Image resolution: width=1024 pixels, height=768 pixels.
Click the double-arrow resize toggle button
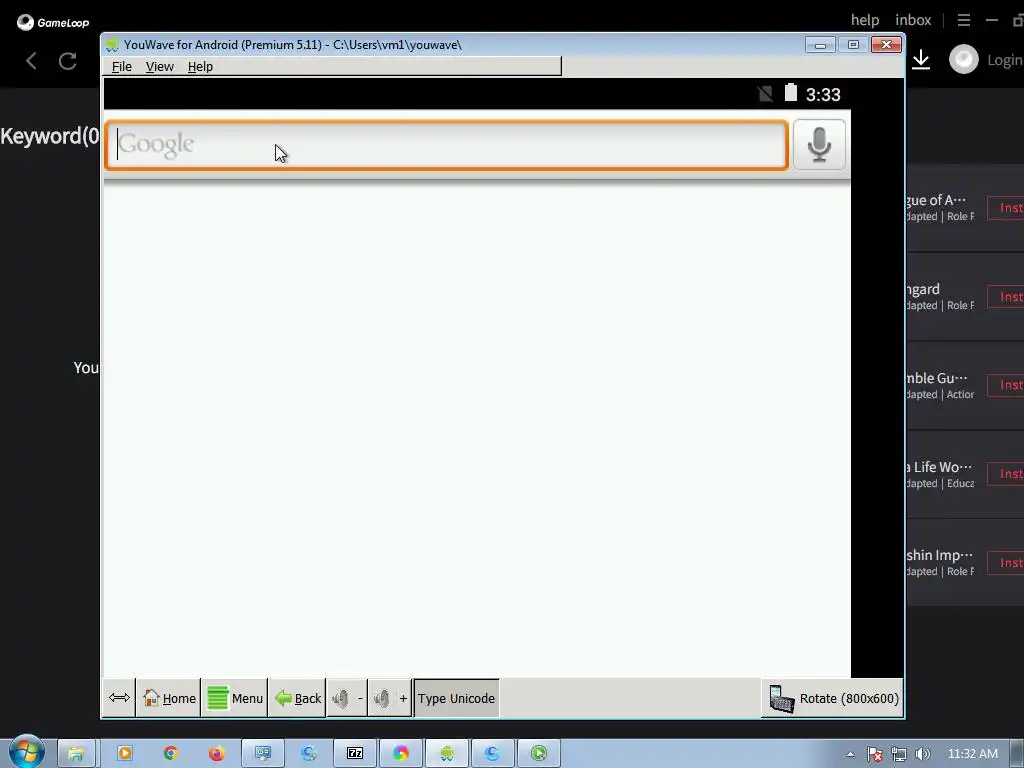[x=119, y=697]
